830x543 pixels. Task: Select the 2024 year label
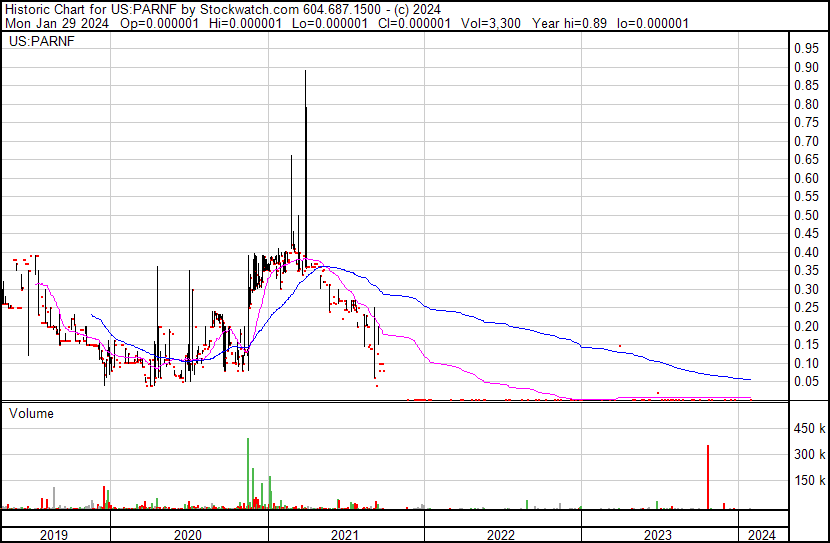[x=762, y=535]
